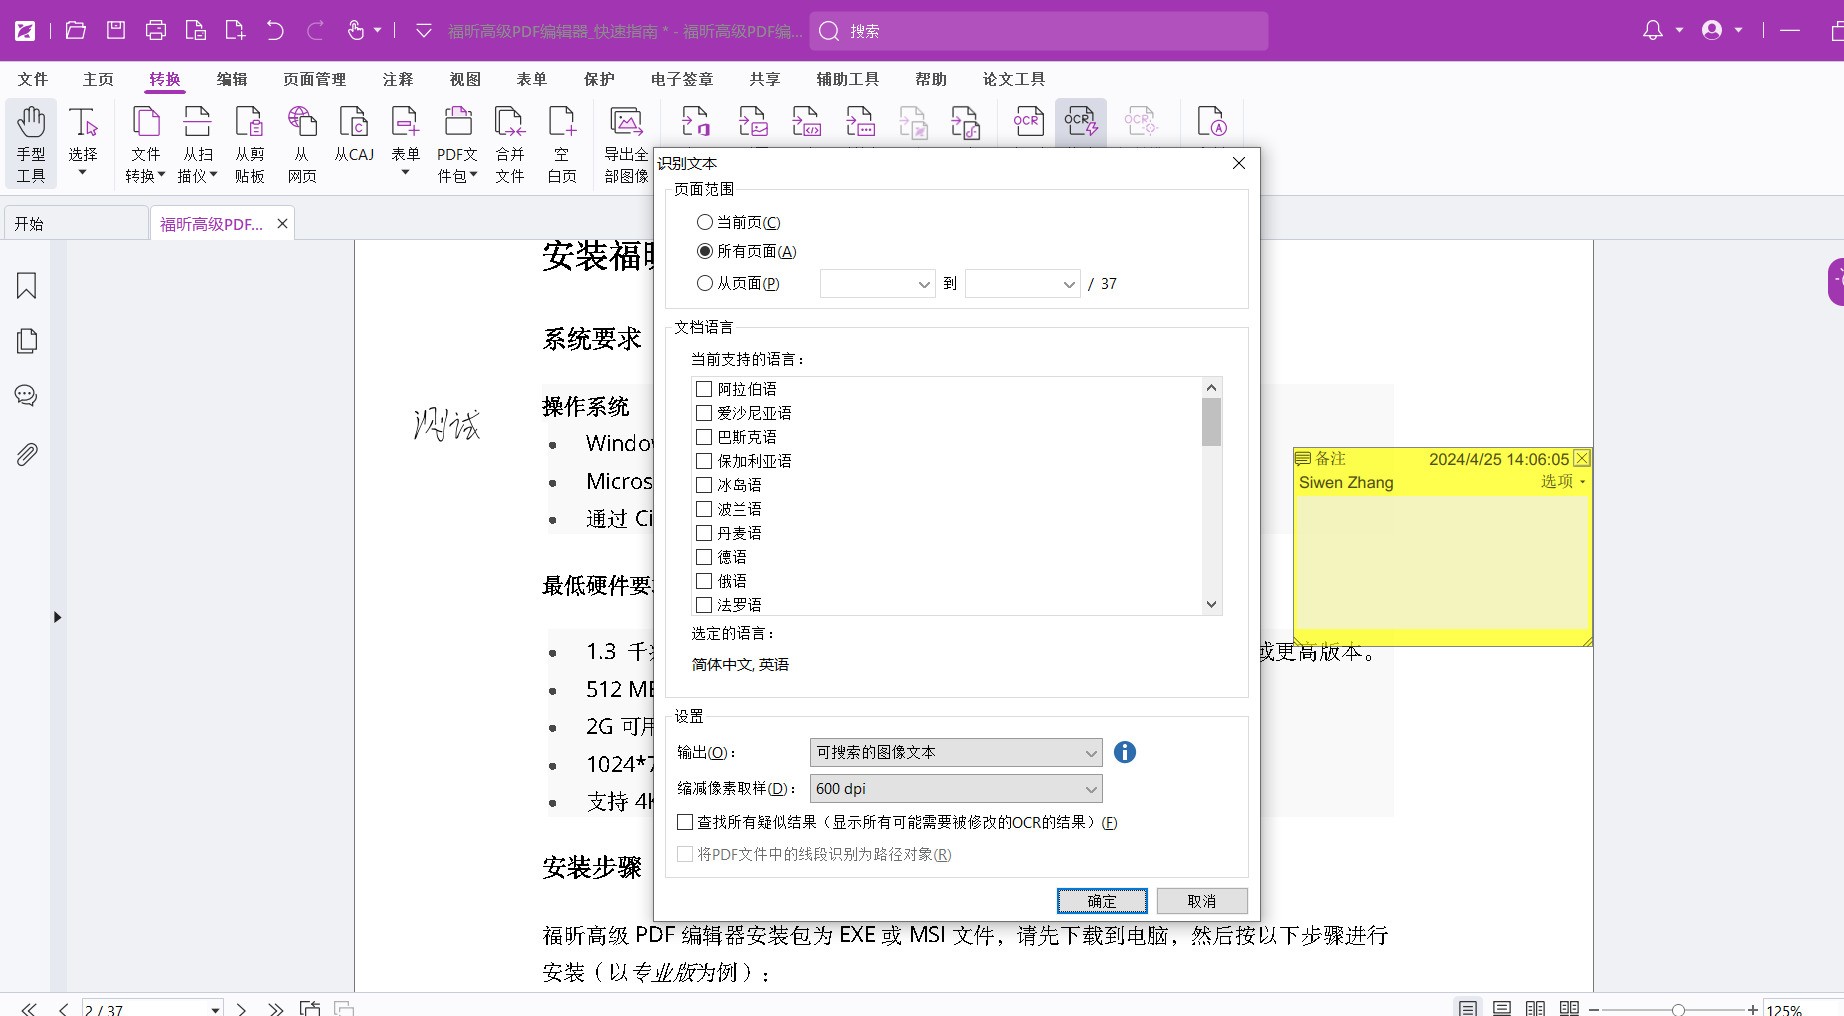Image resolution: width=1844 pixels, height=1016 pixels.
Task: Expand the 600 dpi downsample dropdown
Action: point(955,788)
